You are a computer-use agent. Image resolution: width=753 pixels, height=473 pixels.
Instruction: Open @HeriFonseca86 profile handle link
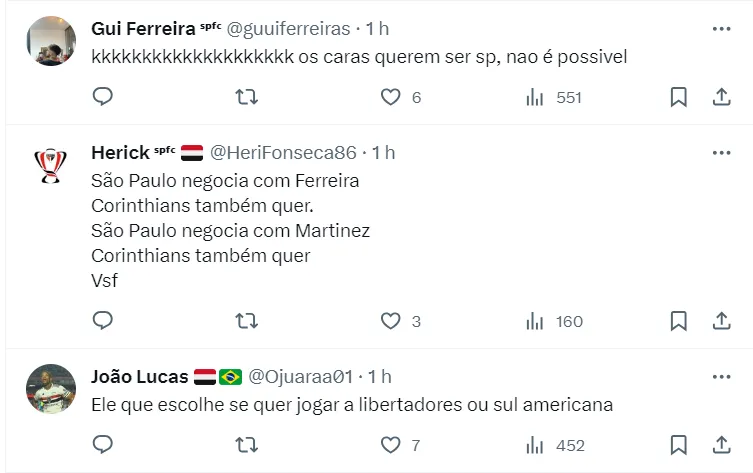[282, 153]
